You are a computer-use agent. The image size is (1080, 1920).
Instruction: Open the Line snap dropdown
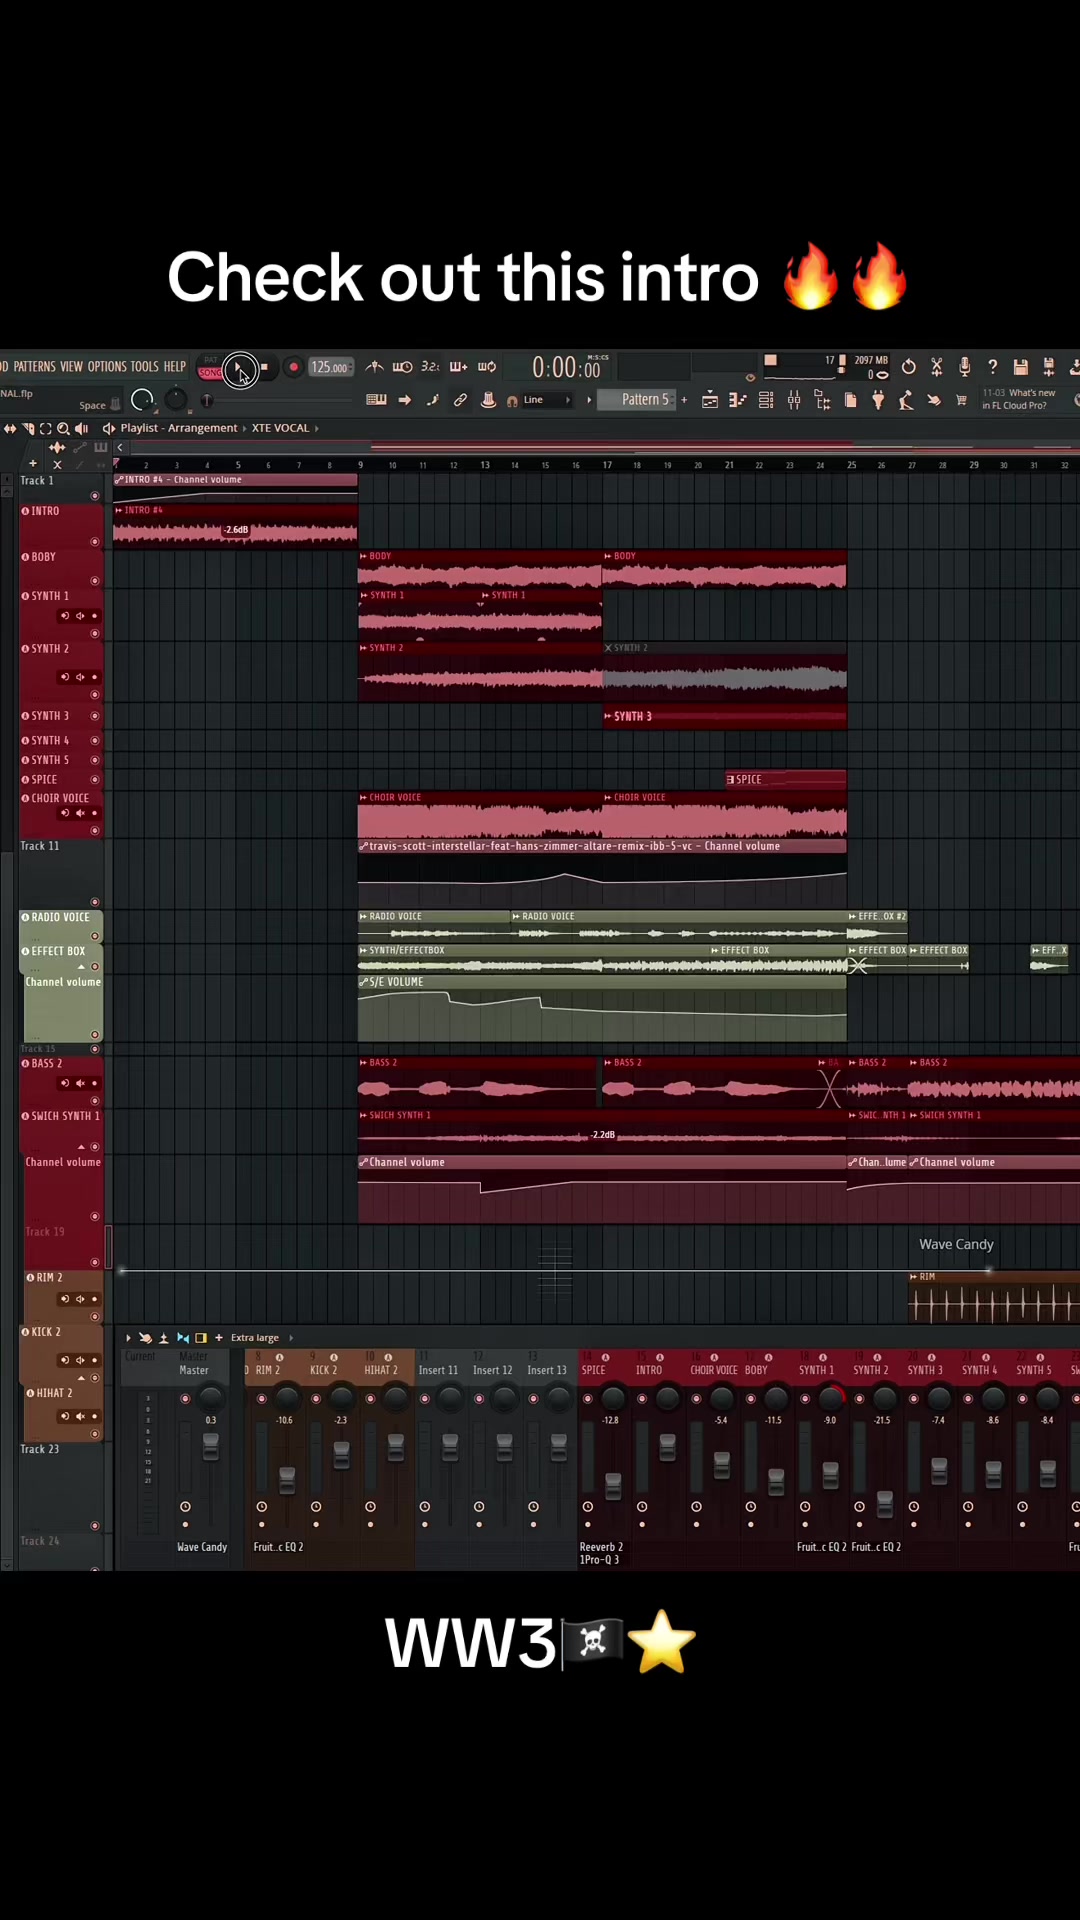pyautogui.click(x=547, y=400)
